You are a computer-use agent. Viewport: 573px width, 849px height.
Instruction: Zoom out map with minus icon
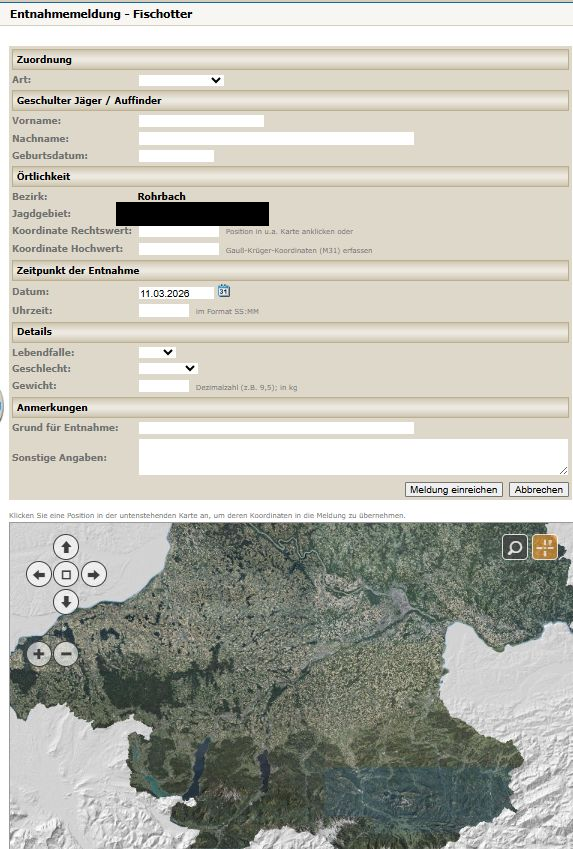tap(66, 654)
